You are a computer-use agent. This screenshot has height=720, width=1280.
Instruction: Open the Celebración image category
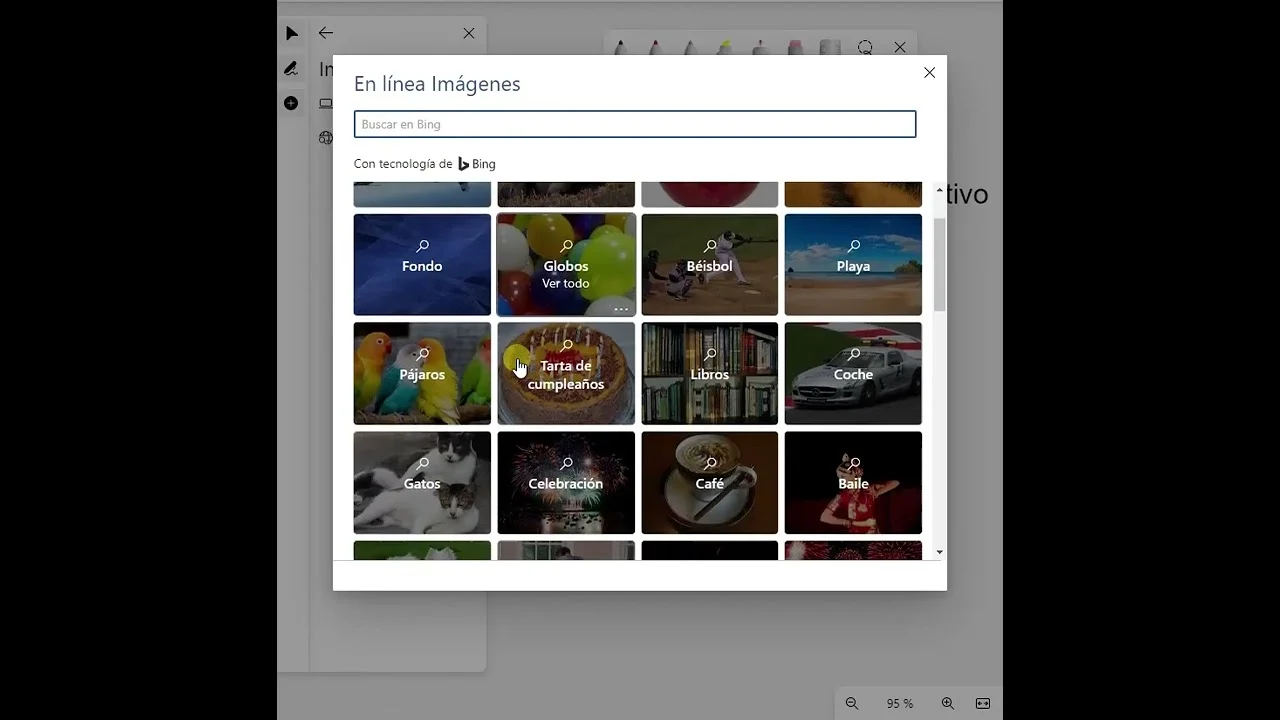click(x=566, y=482)
